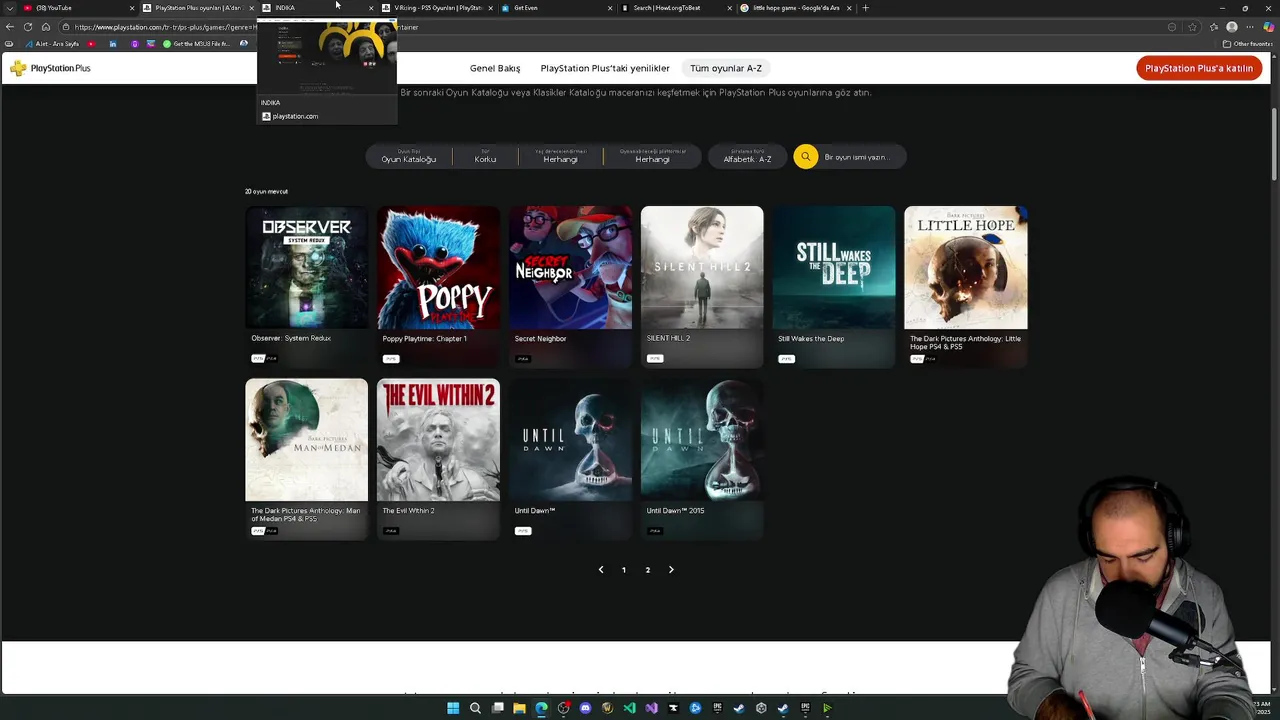Screen dimensions: 1280x720
Task: Open Little Hope PS4 & PS5 card
Action: 966,287
